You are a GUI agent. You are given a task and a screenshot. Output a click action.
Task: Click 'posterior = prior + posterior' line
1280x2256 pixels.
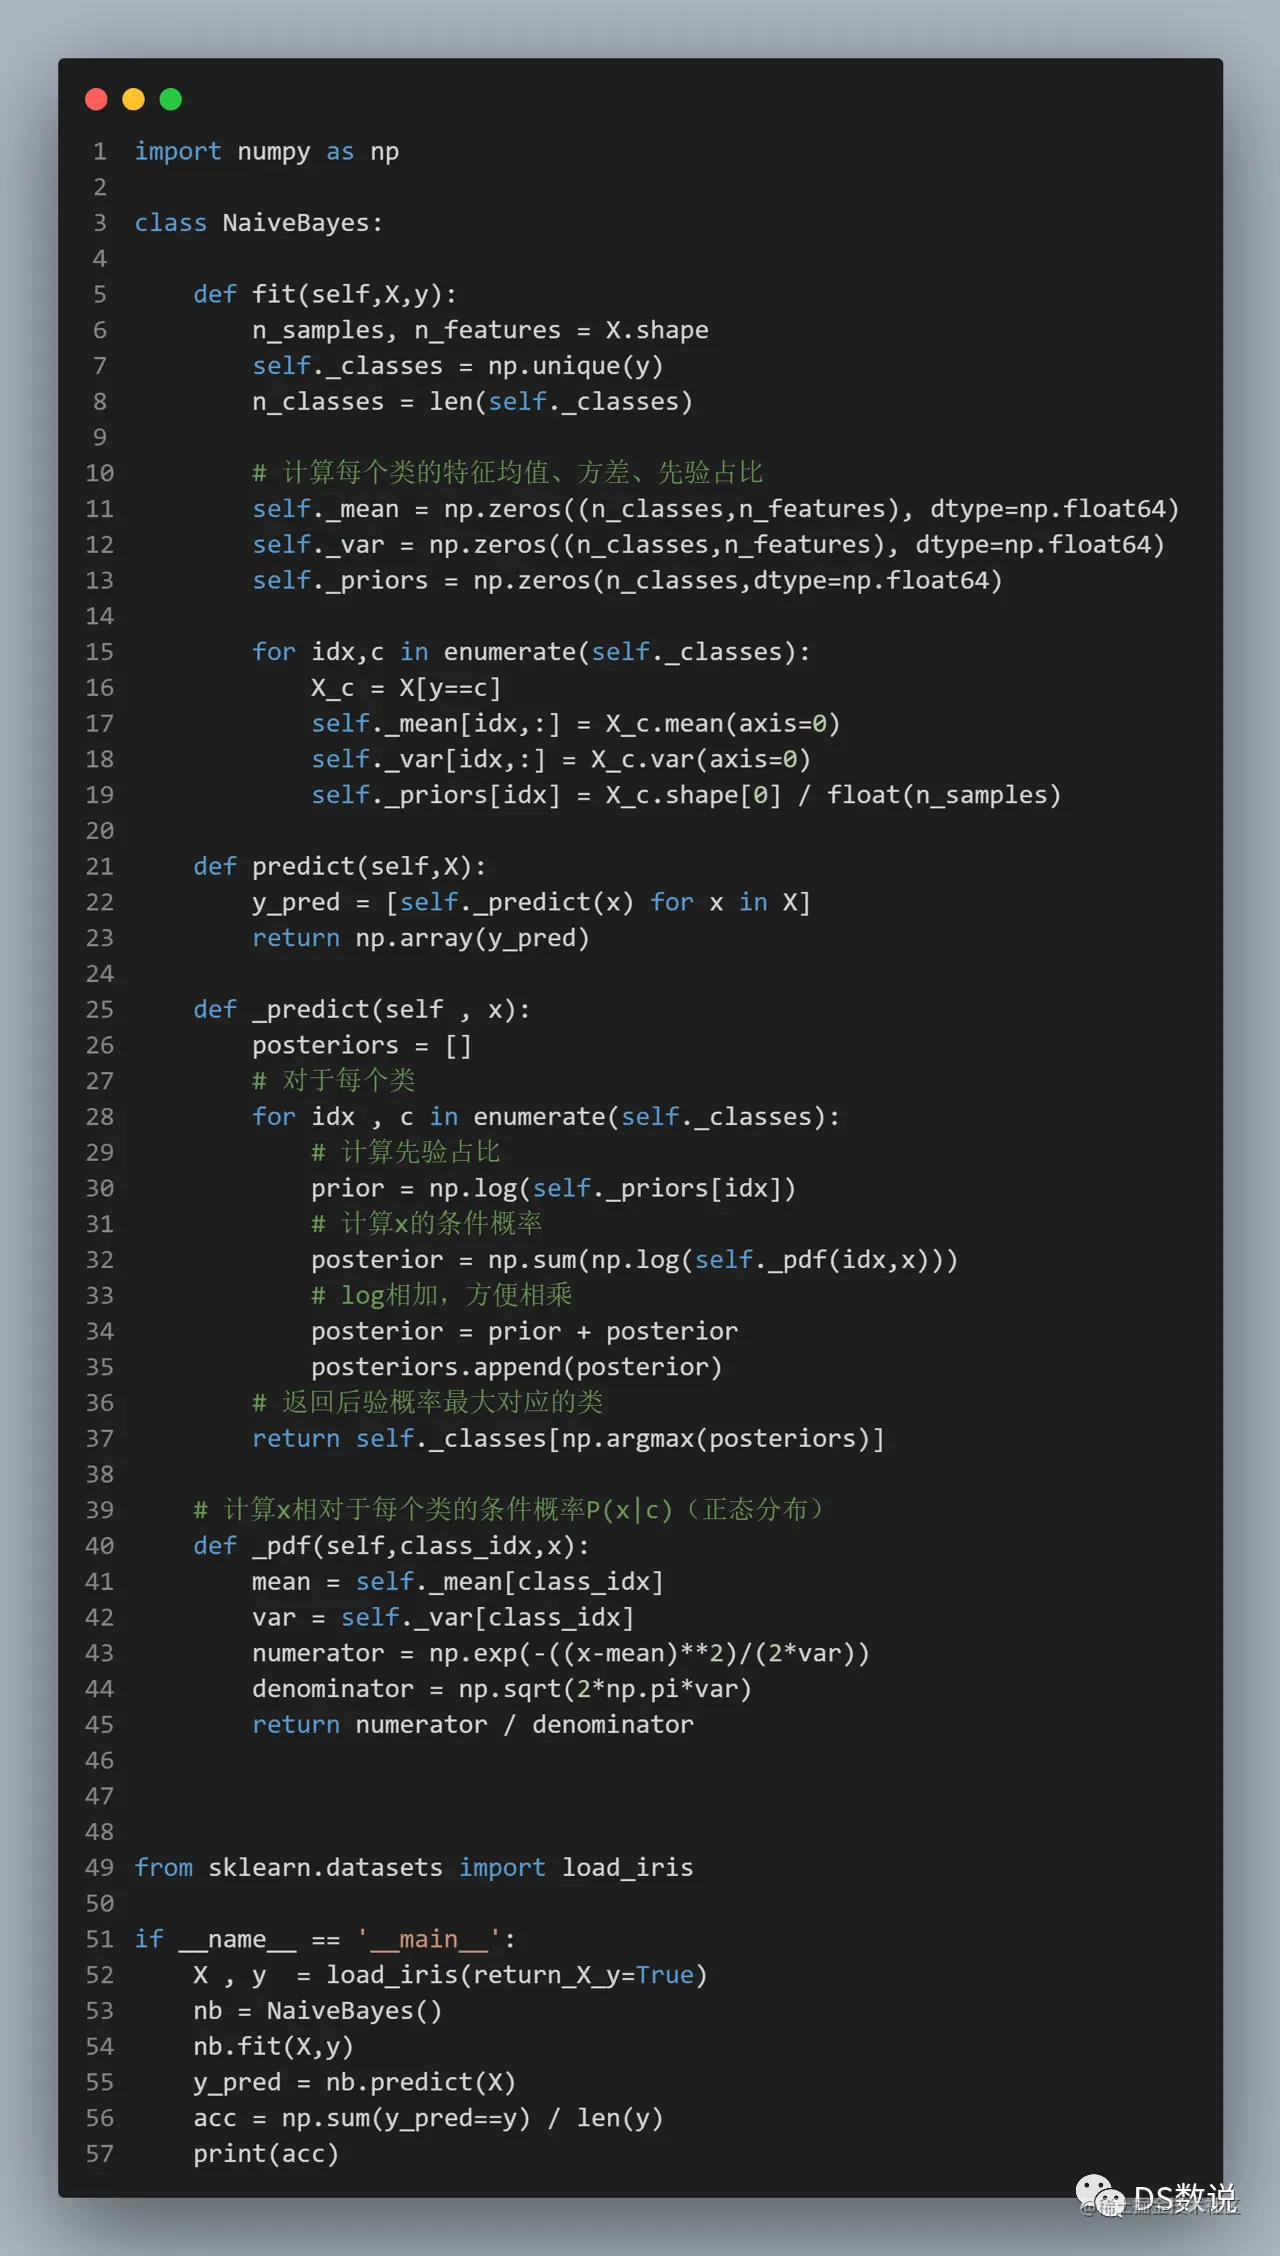coord(524,1332)
